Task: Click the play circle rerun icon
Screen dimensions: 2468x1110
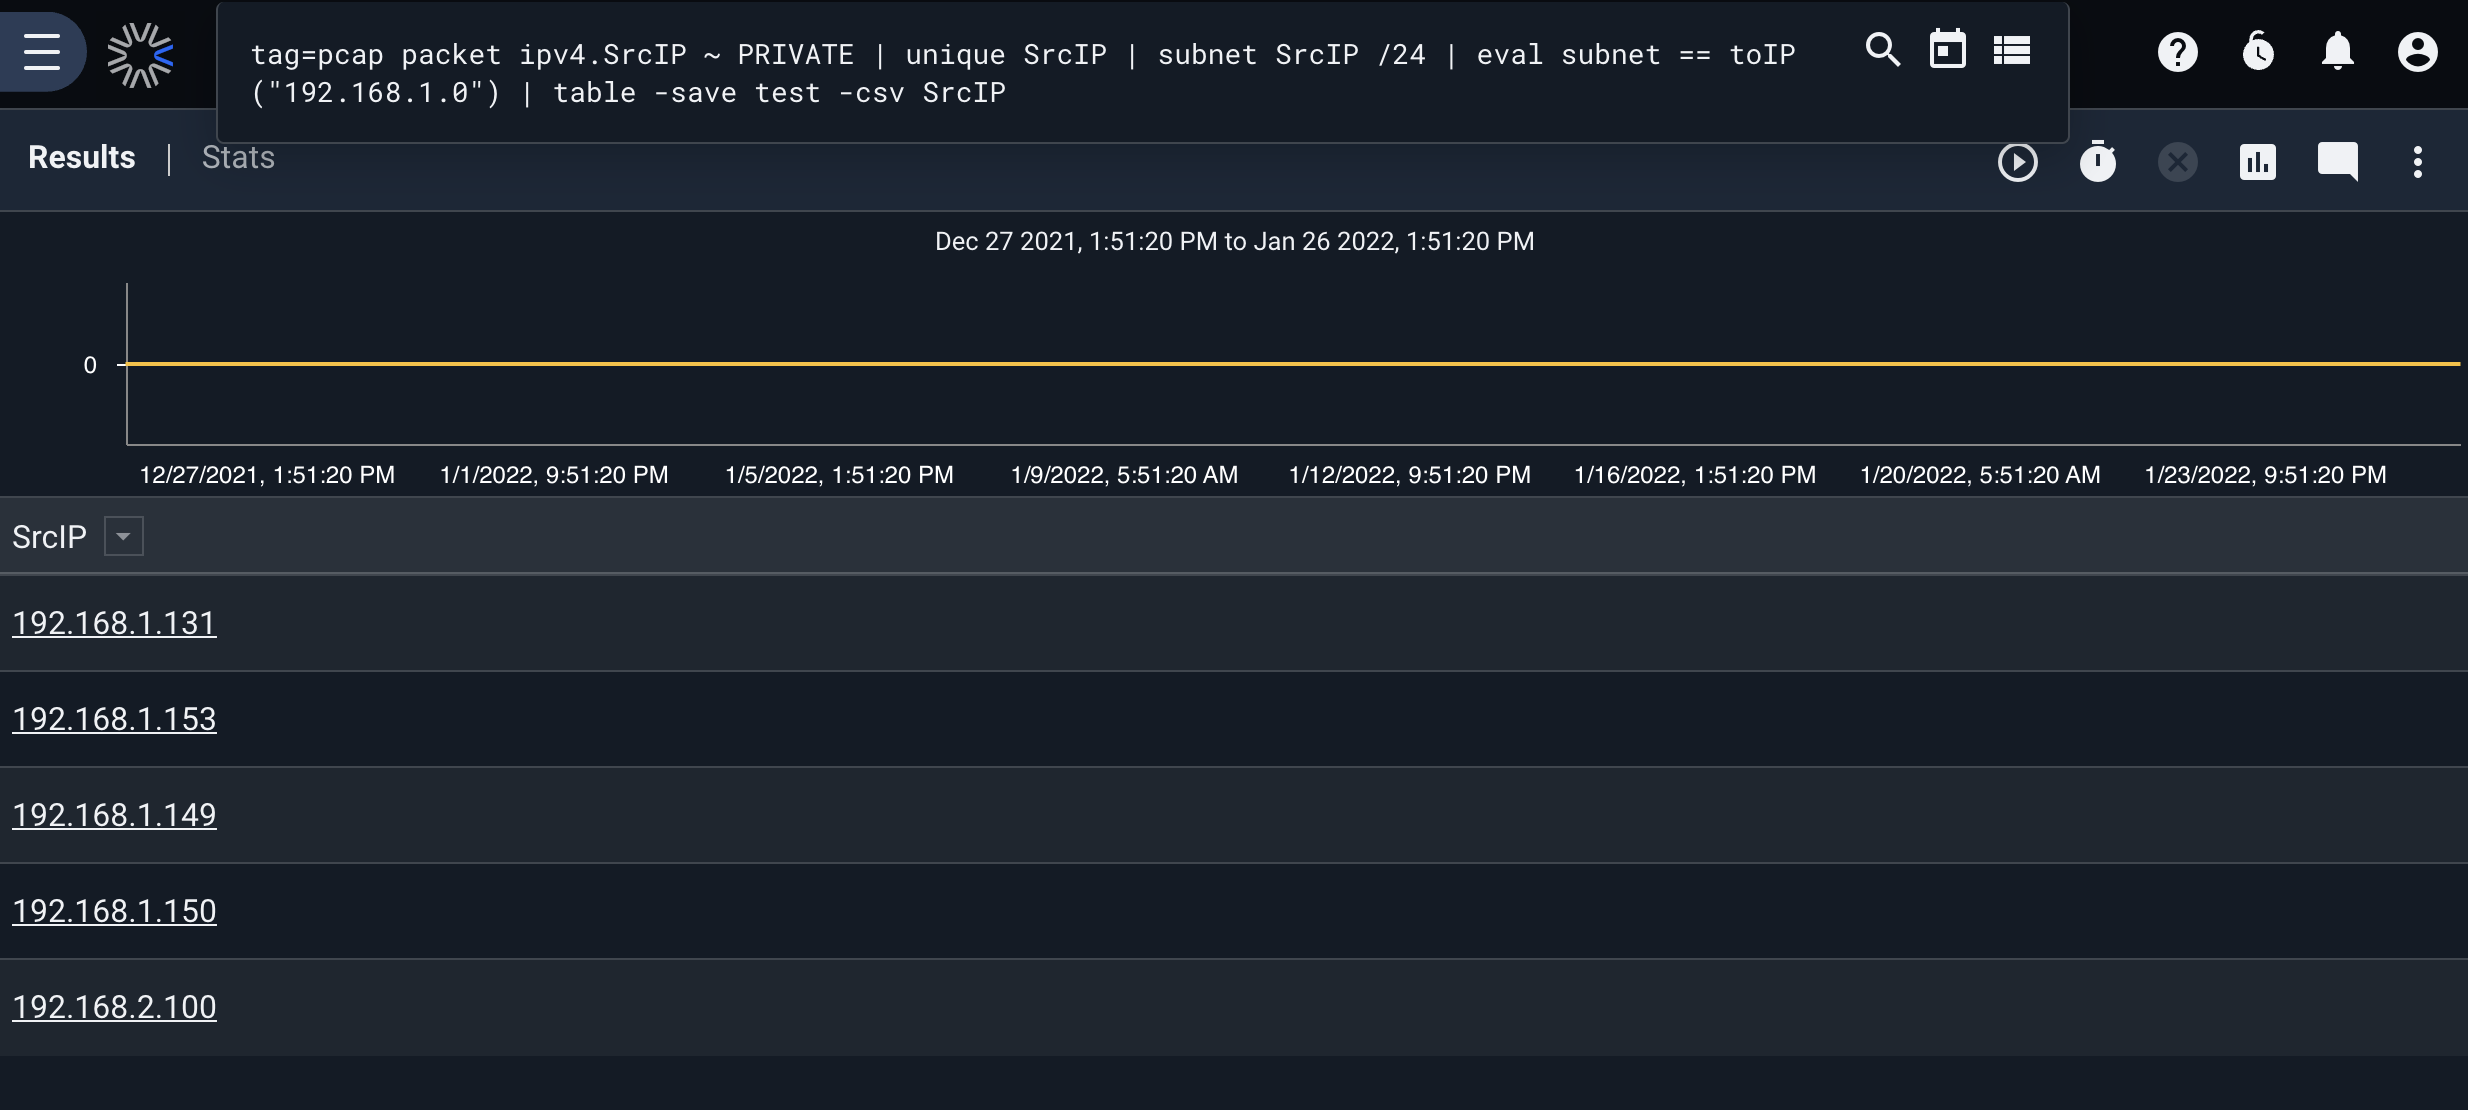Action: (2017, 162)
